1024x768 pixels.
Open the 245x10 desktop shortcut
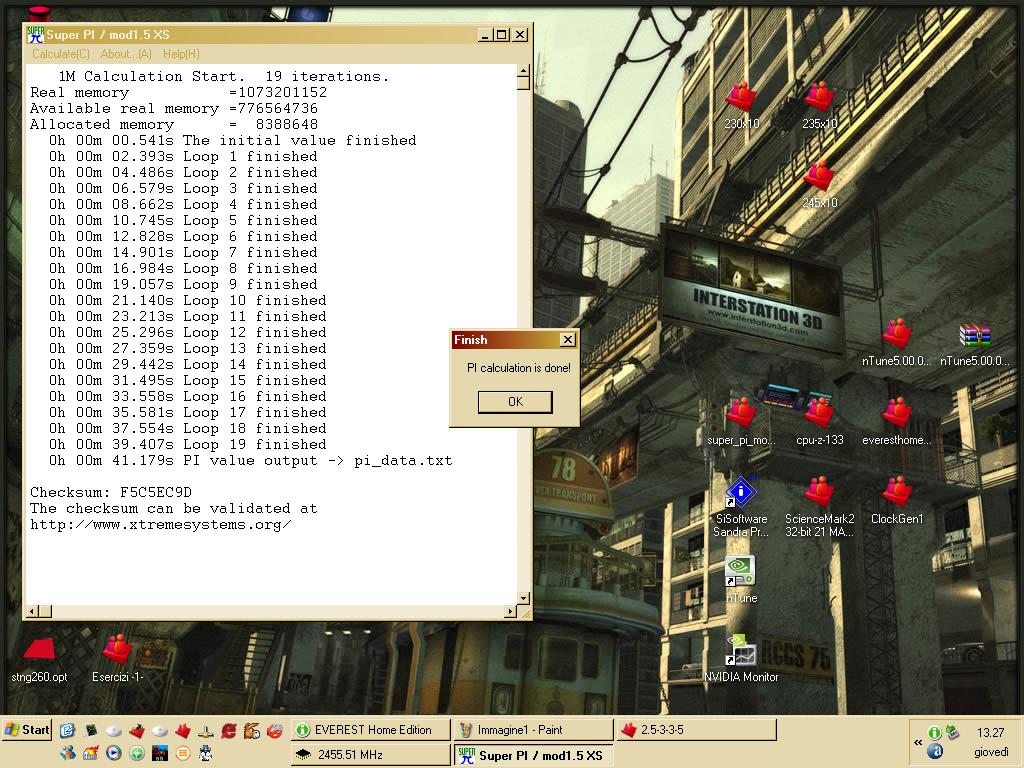coord(819,184)
